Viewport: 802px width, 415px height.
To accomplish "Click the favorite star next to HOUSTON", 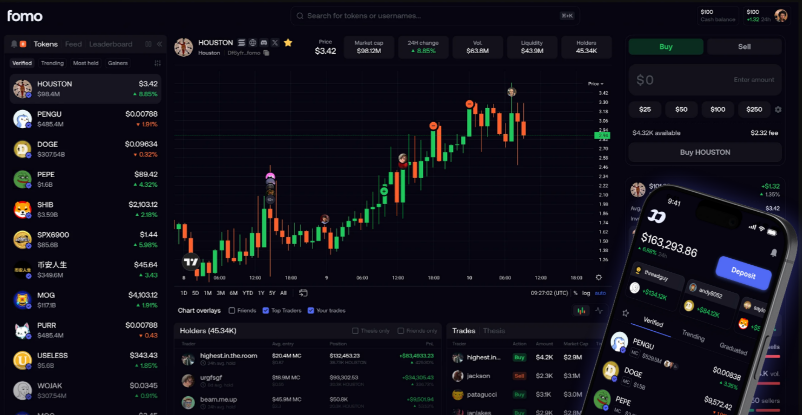I will coord(288,42).
